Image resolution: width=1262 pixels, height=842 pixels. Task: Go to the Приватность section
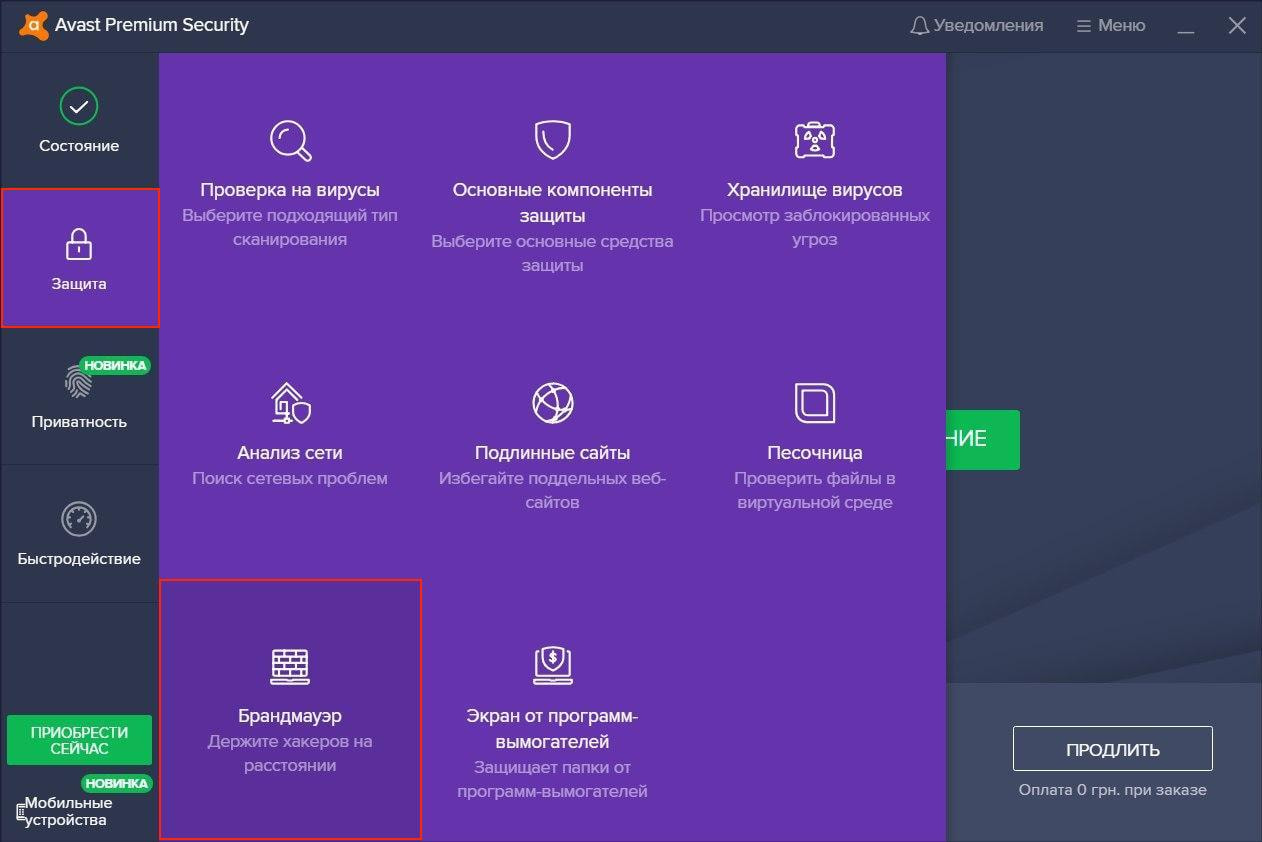pos(79,396)
